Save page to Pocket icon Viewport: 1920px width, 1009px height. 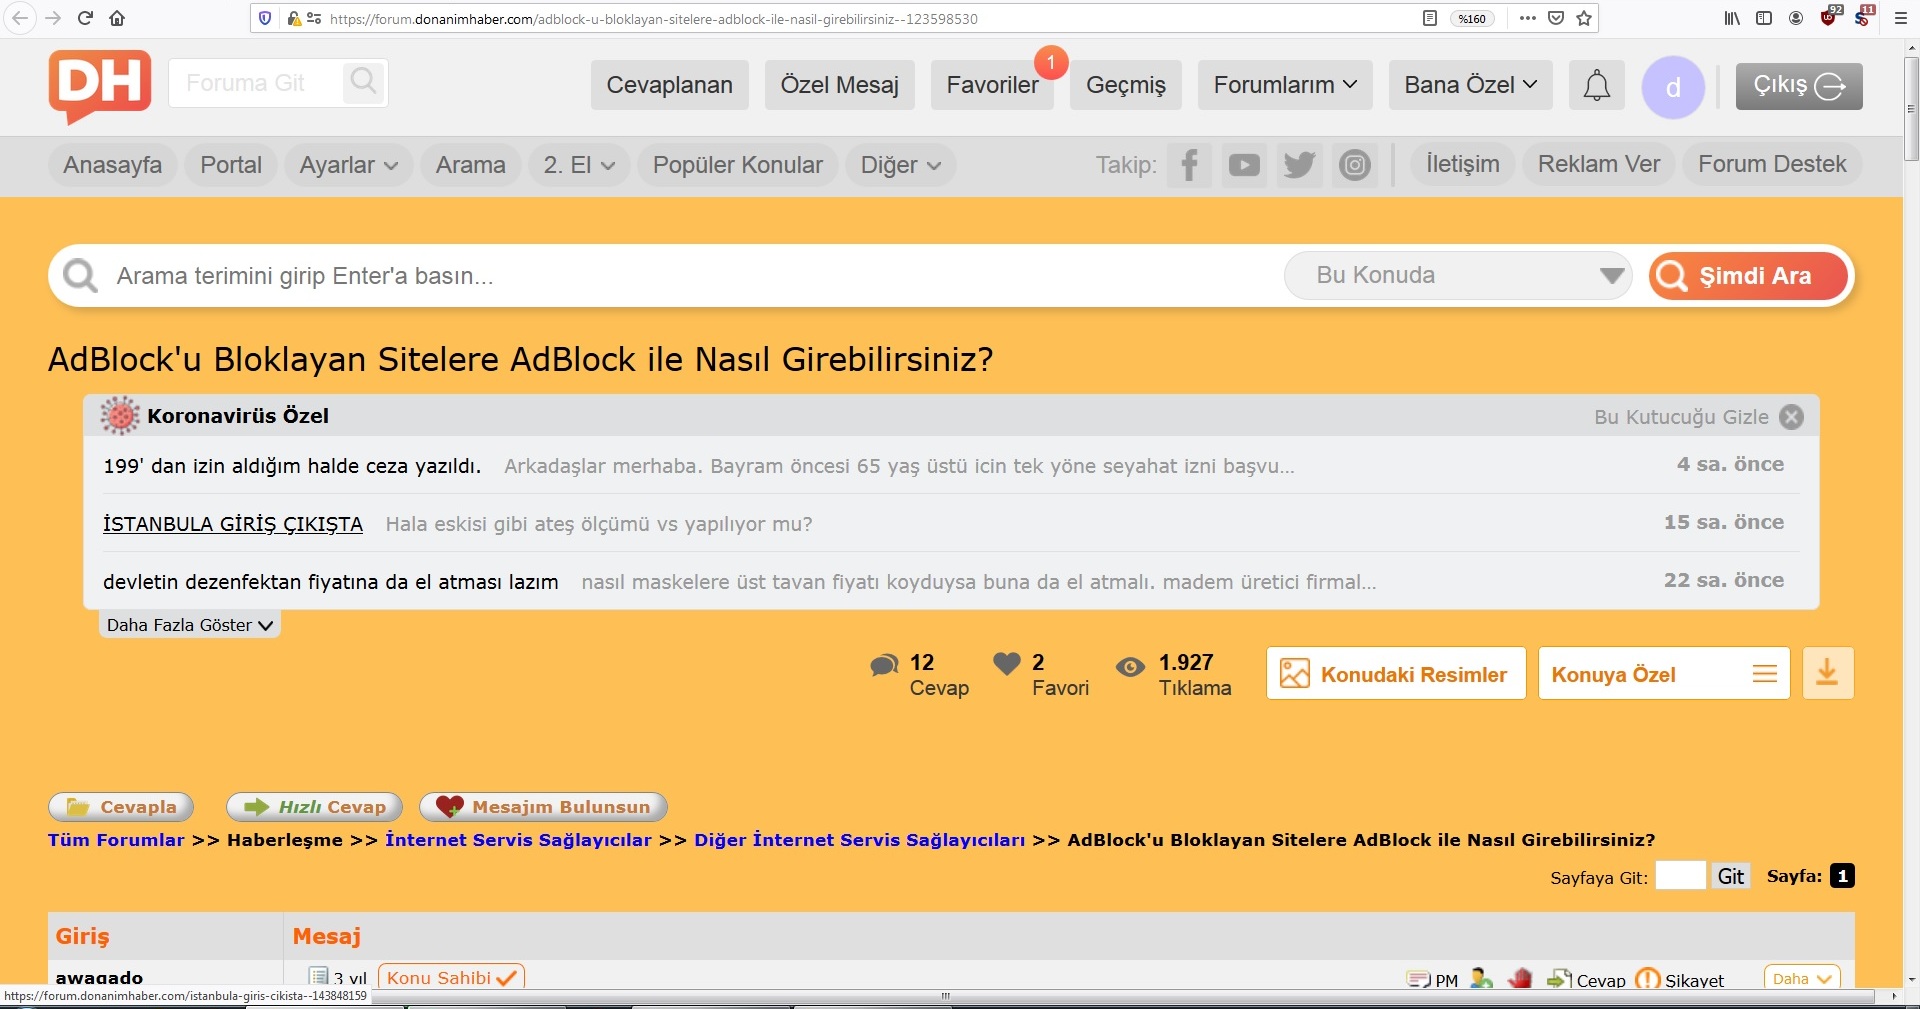(1556, 18)
